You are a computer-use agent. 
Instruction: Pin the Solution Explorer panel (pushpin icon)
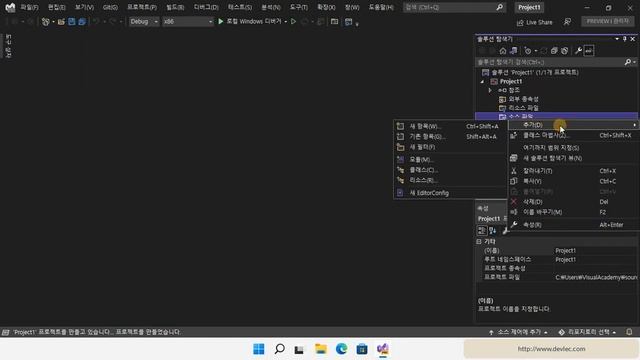coord(624,39)
